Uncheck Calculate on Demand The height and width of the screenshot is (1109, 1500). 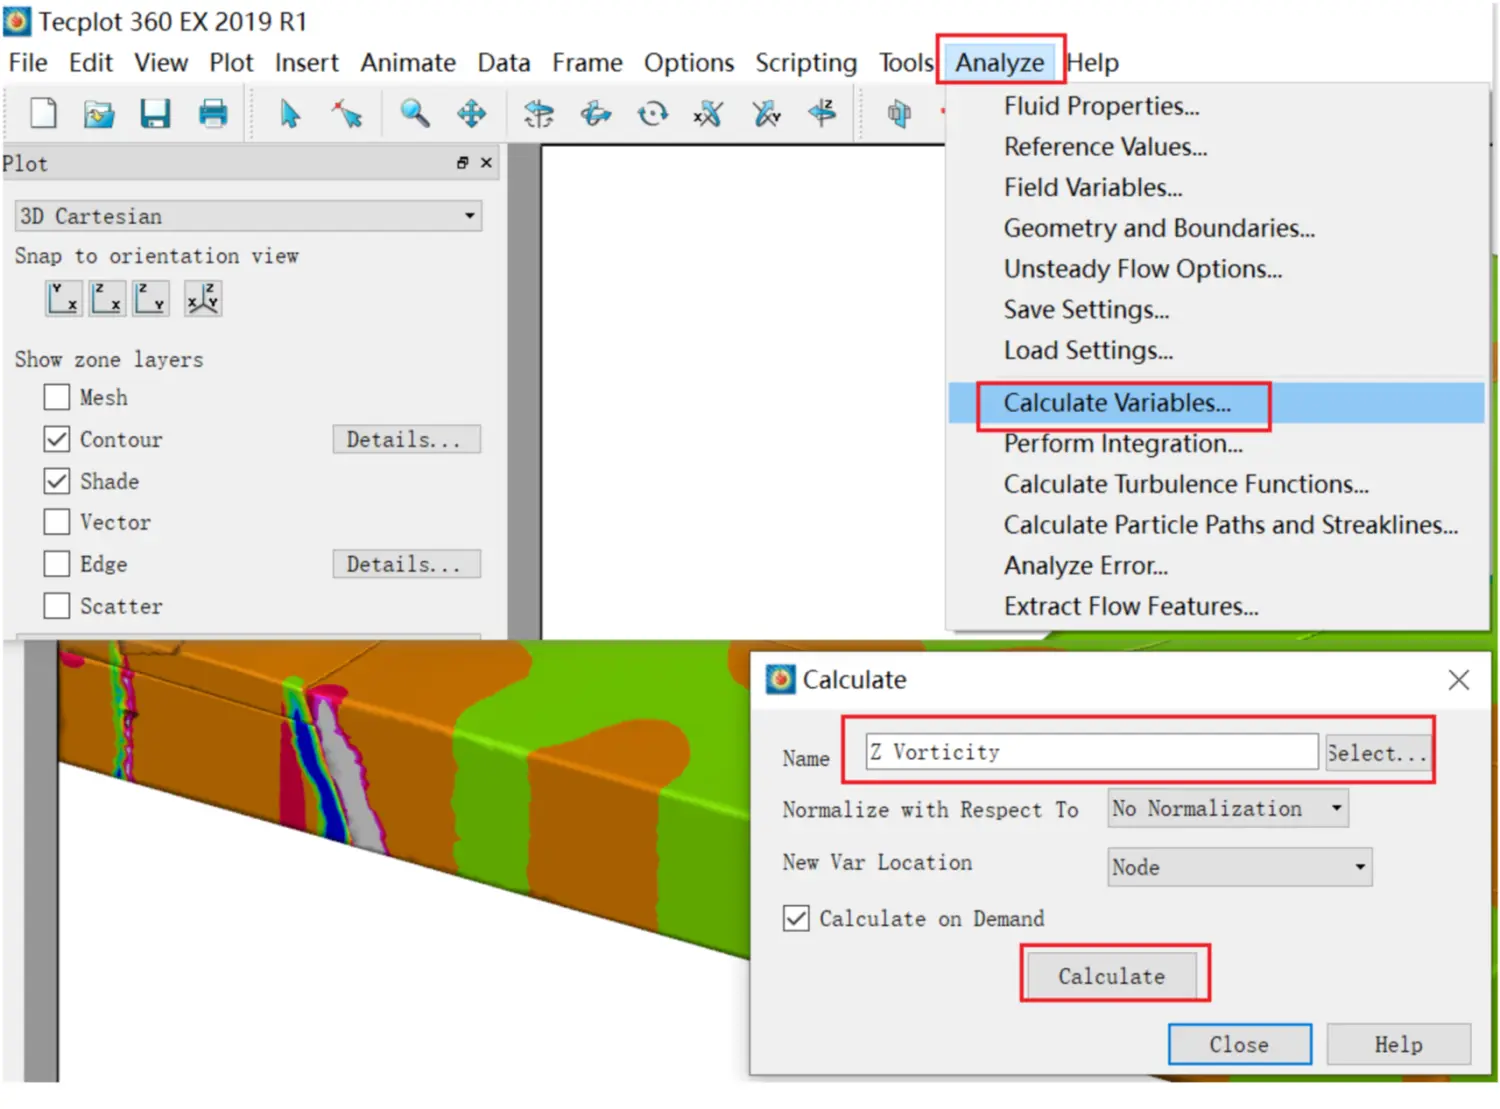[796, 918]
